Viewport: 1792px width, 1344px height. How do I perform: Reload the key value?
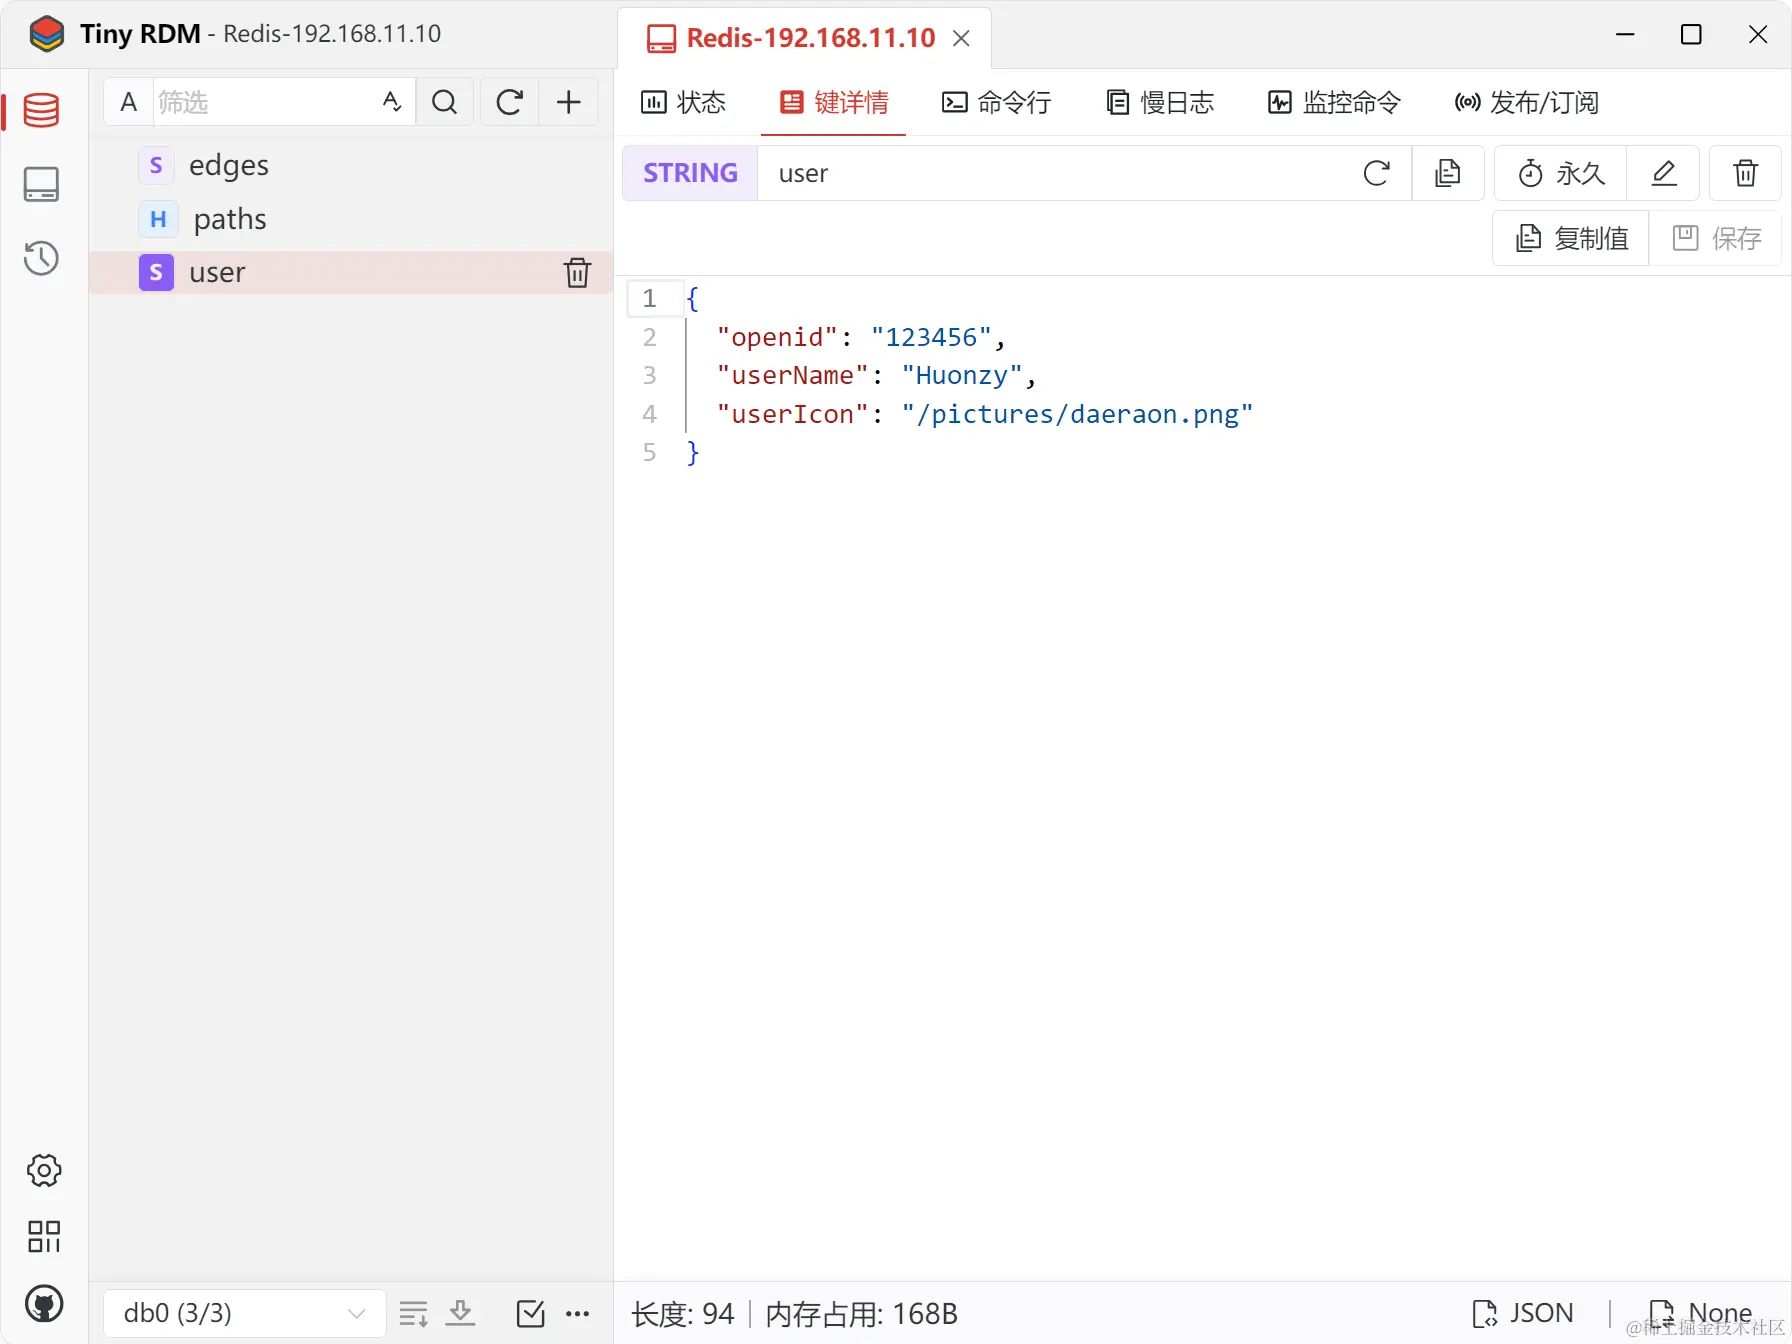pos(1377,173)
